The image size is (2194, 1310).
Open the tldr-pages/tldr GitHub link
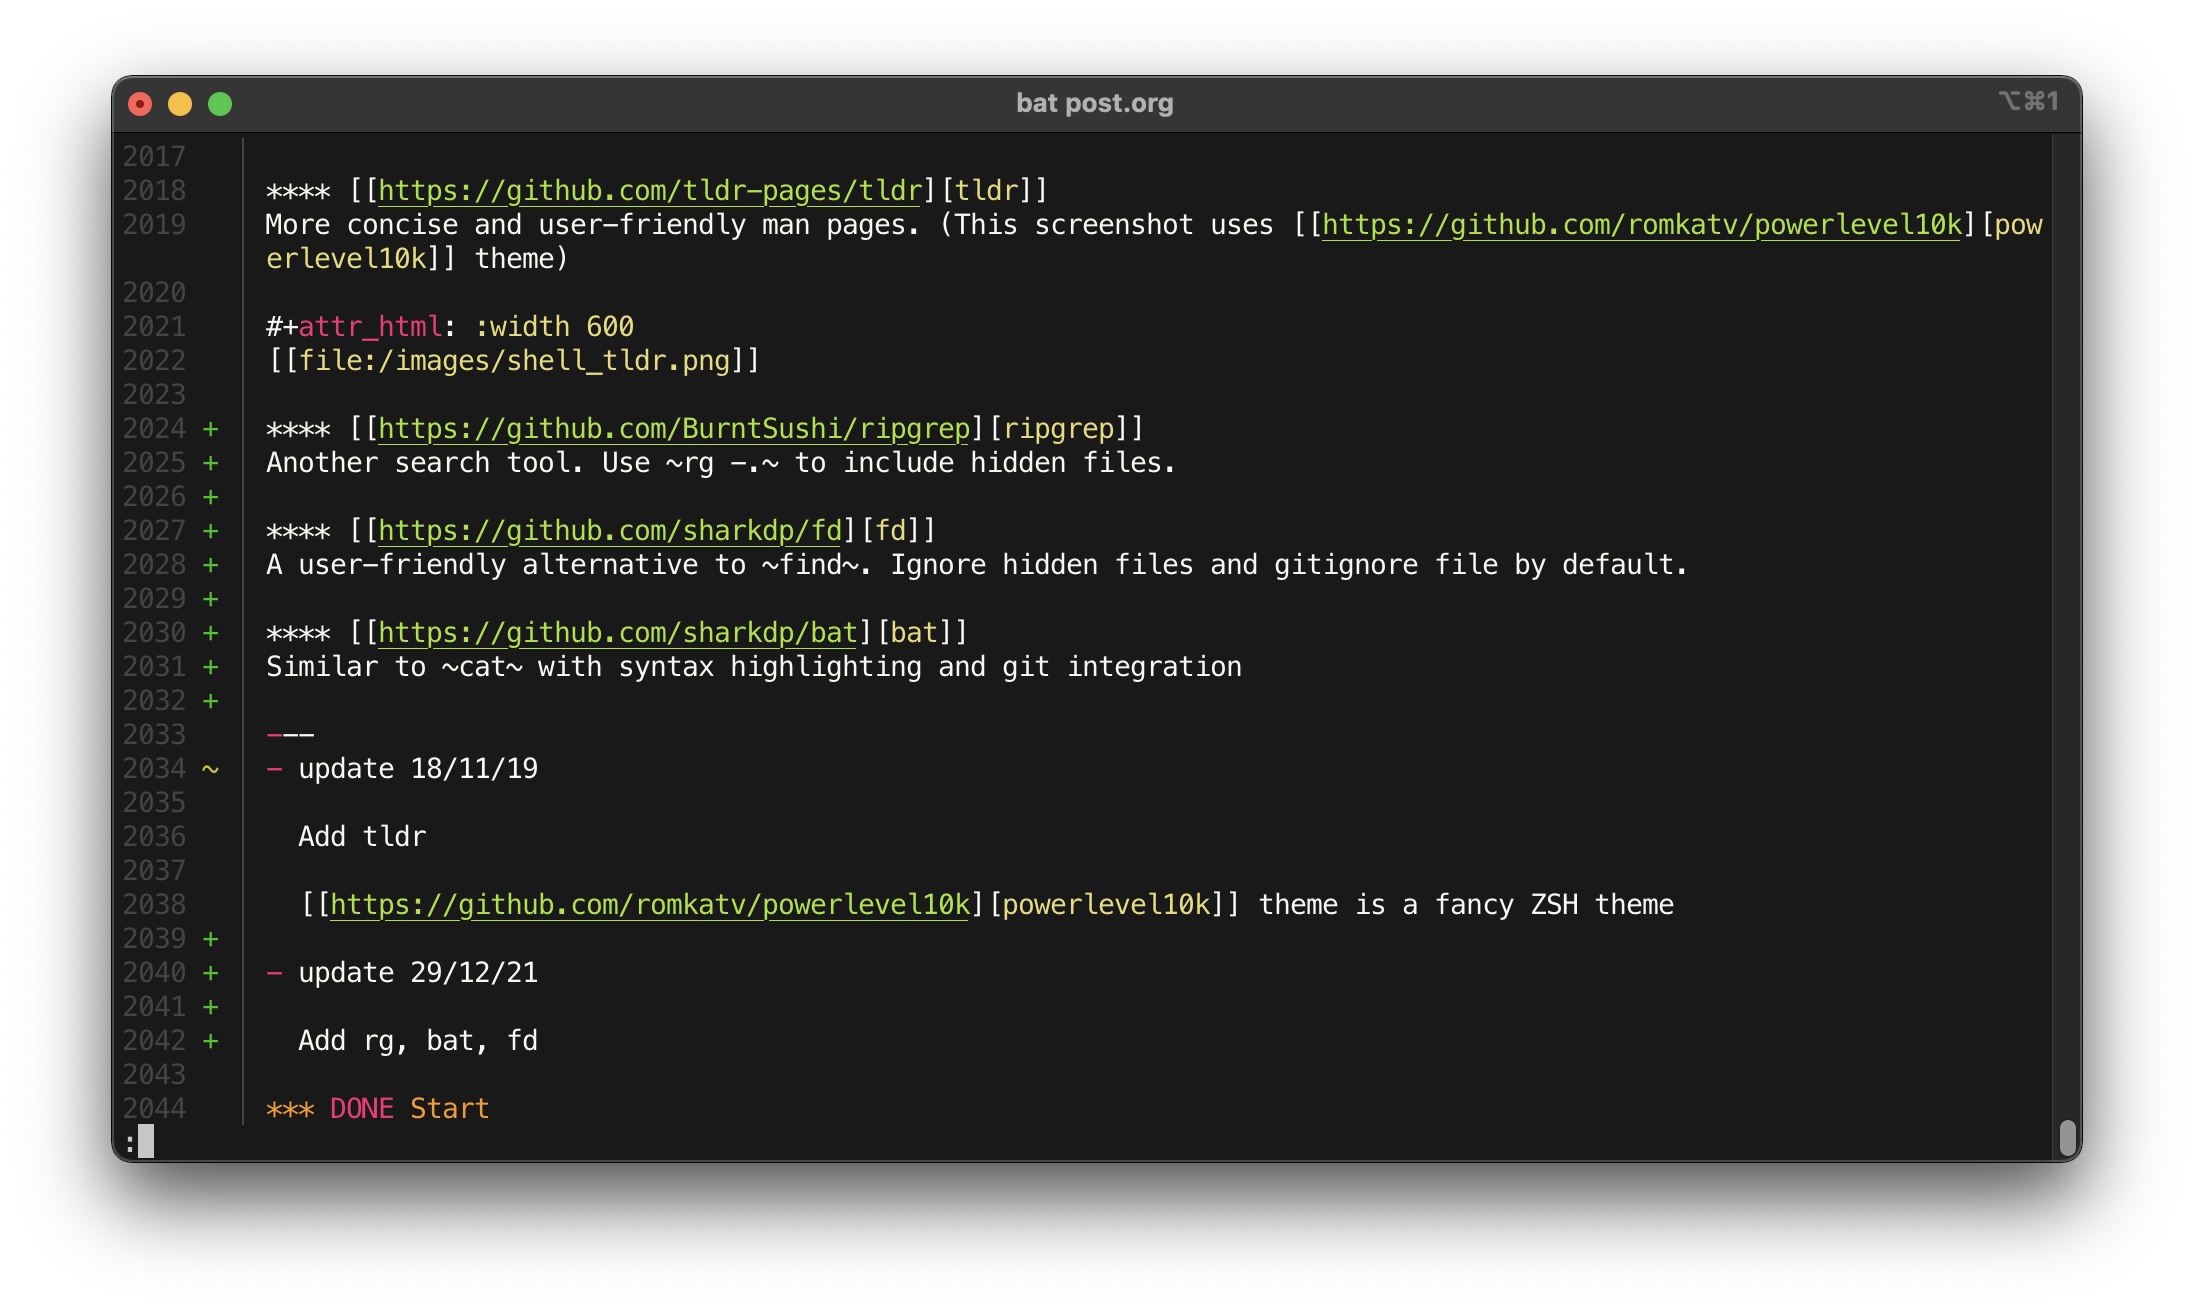coord(650,190)
